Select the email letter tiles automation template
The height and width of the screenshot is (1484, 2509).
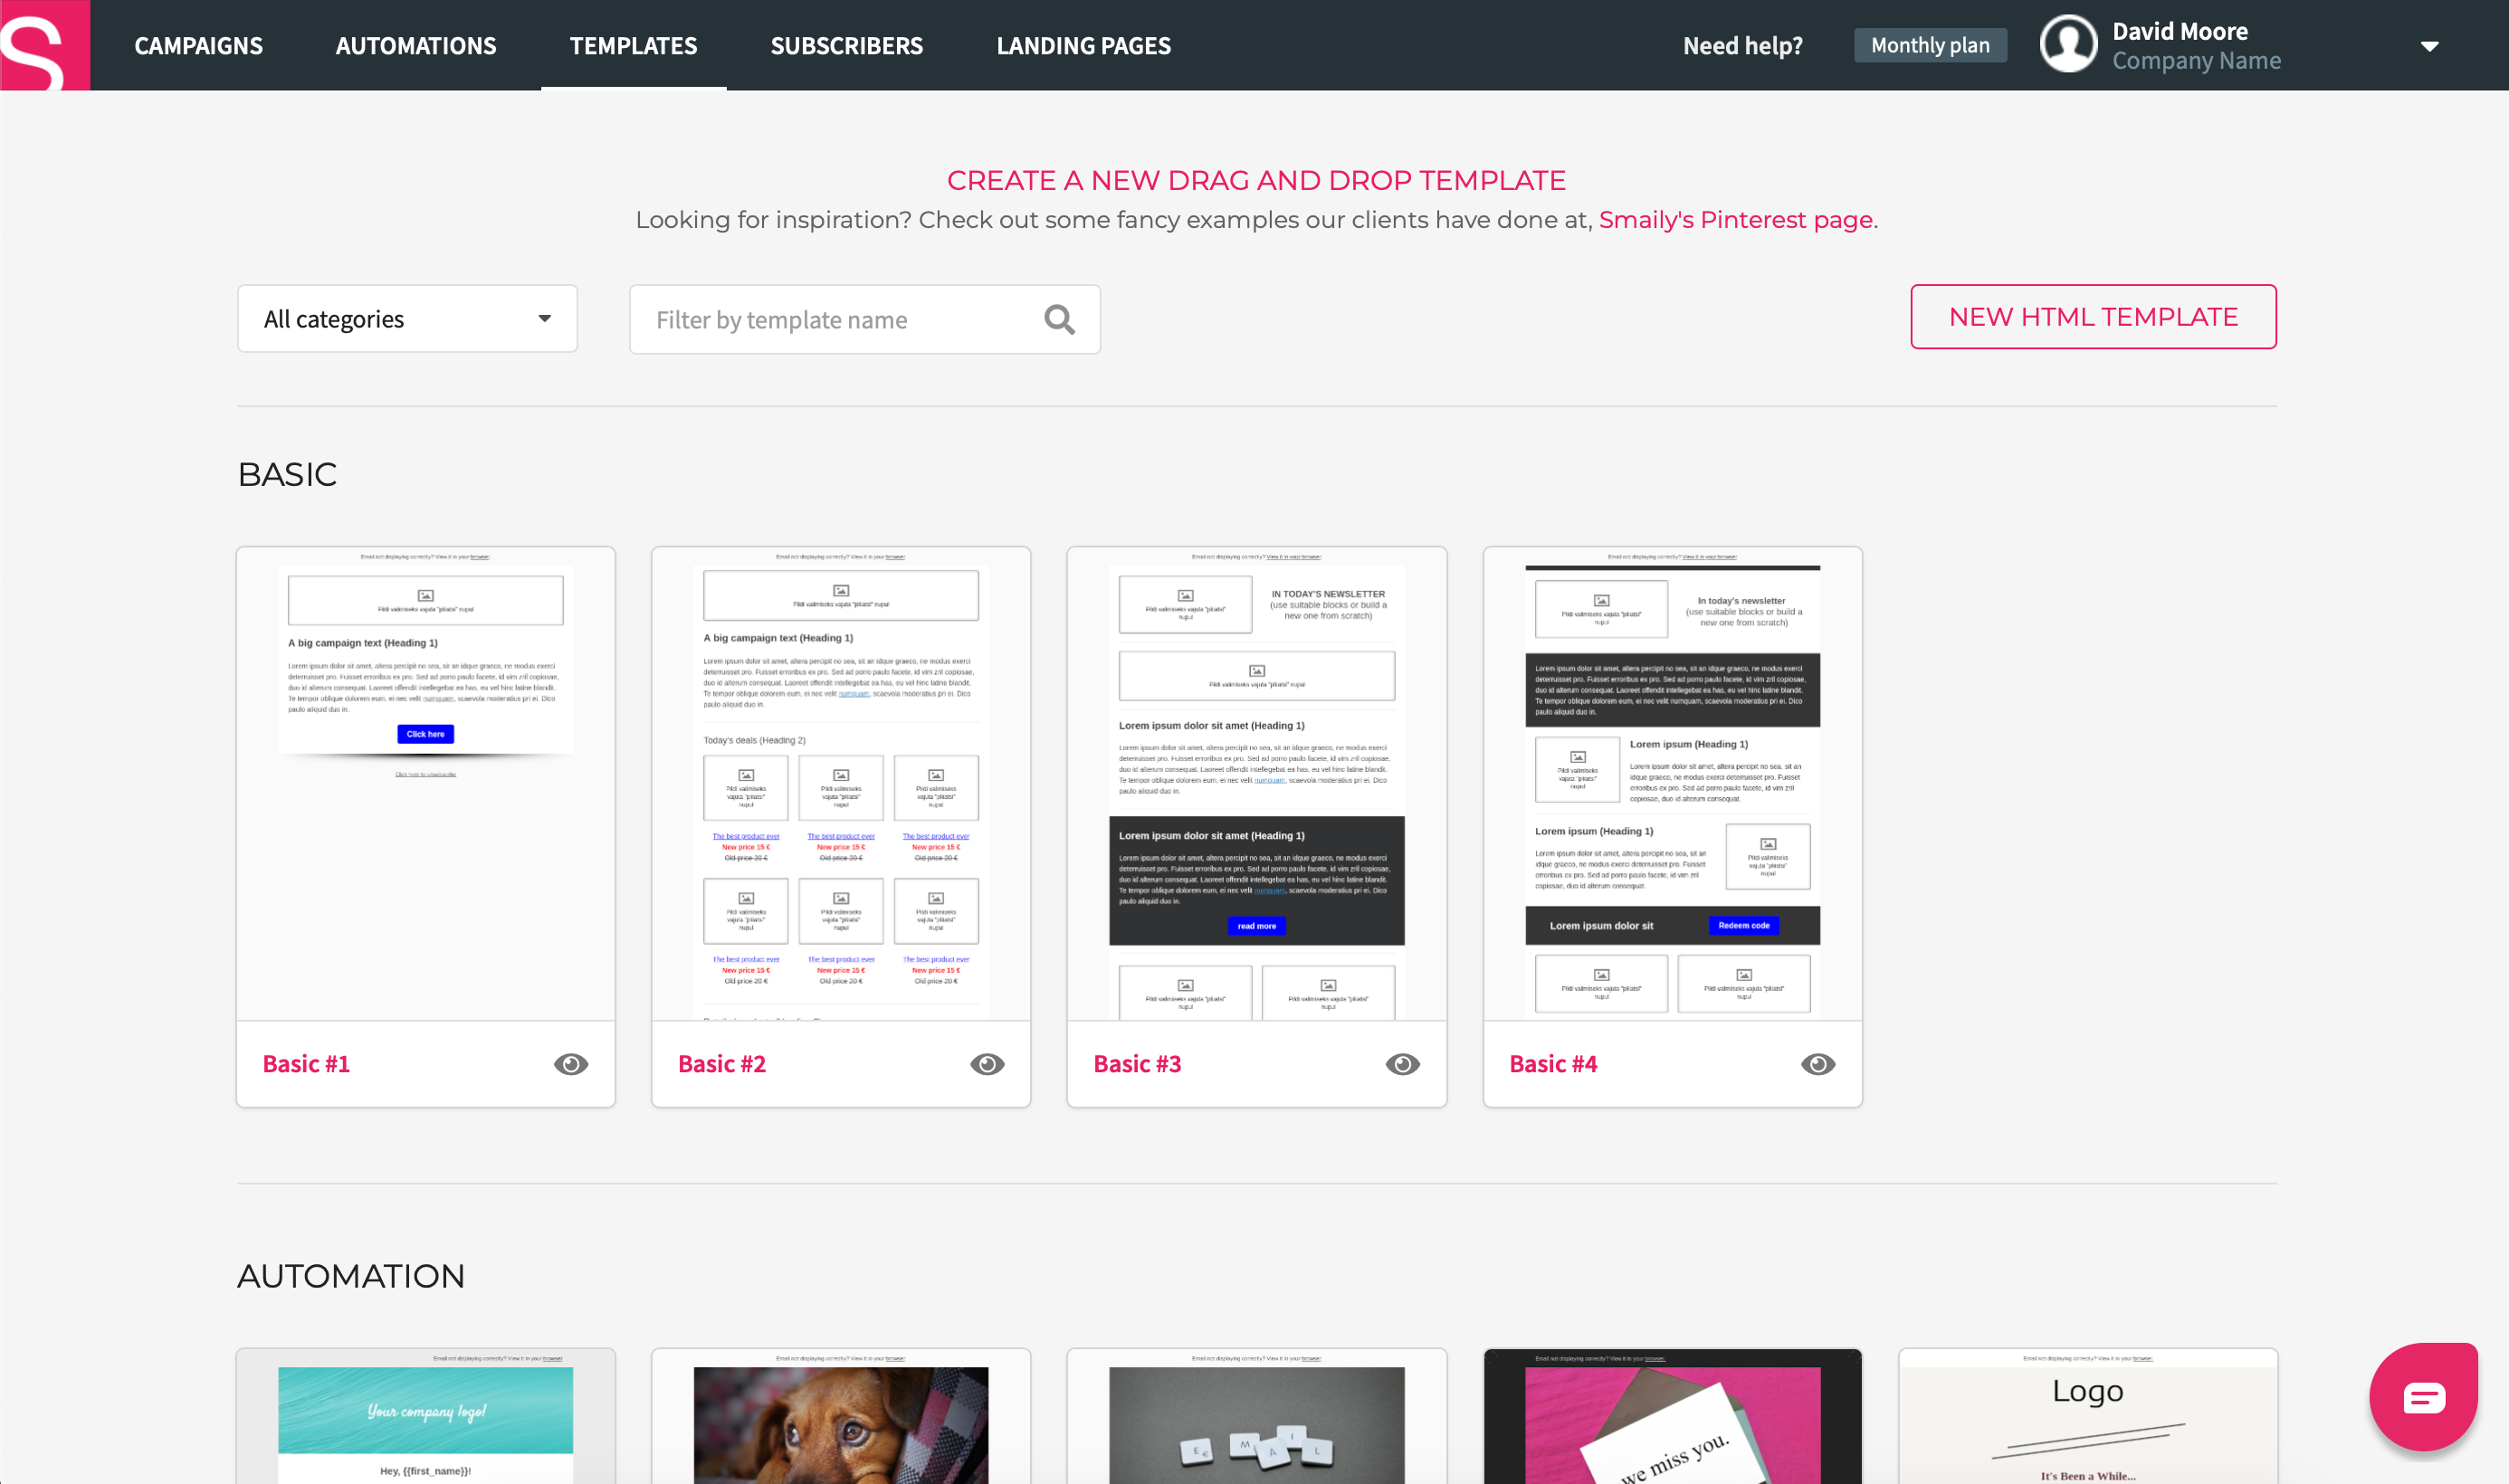coord(1257,1416)
